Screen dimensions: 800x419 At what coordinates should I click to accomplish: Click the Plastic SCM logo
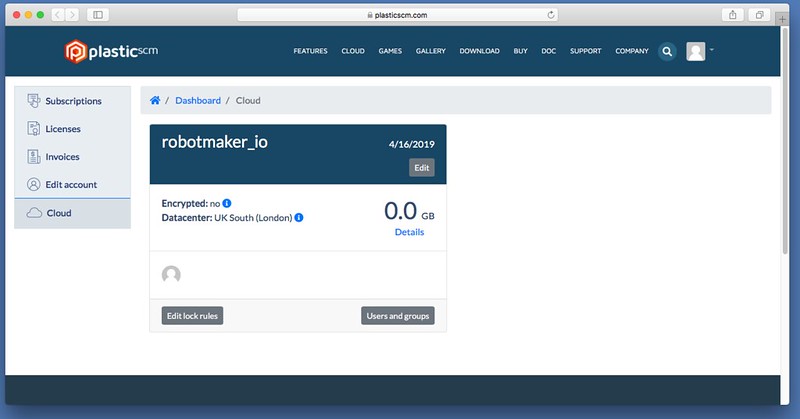point(111,51)
